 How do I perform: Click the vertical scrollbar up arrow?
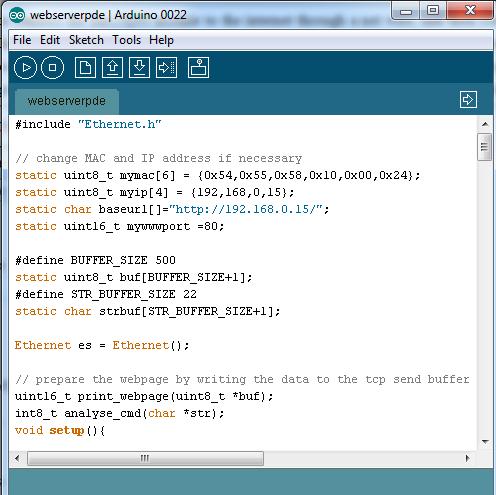pyautogui.click(x=485, y=124)
